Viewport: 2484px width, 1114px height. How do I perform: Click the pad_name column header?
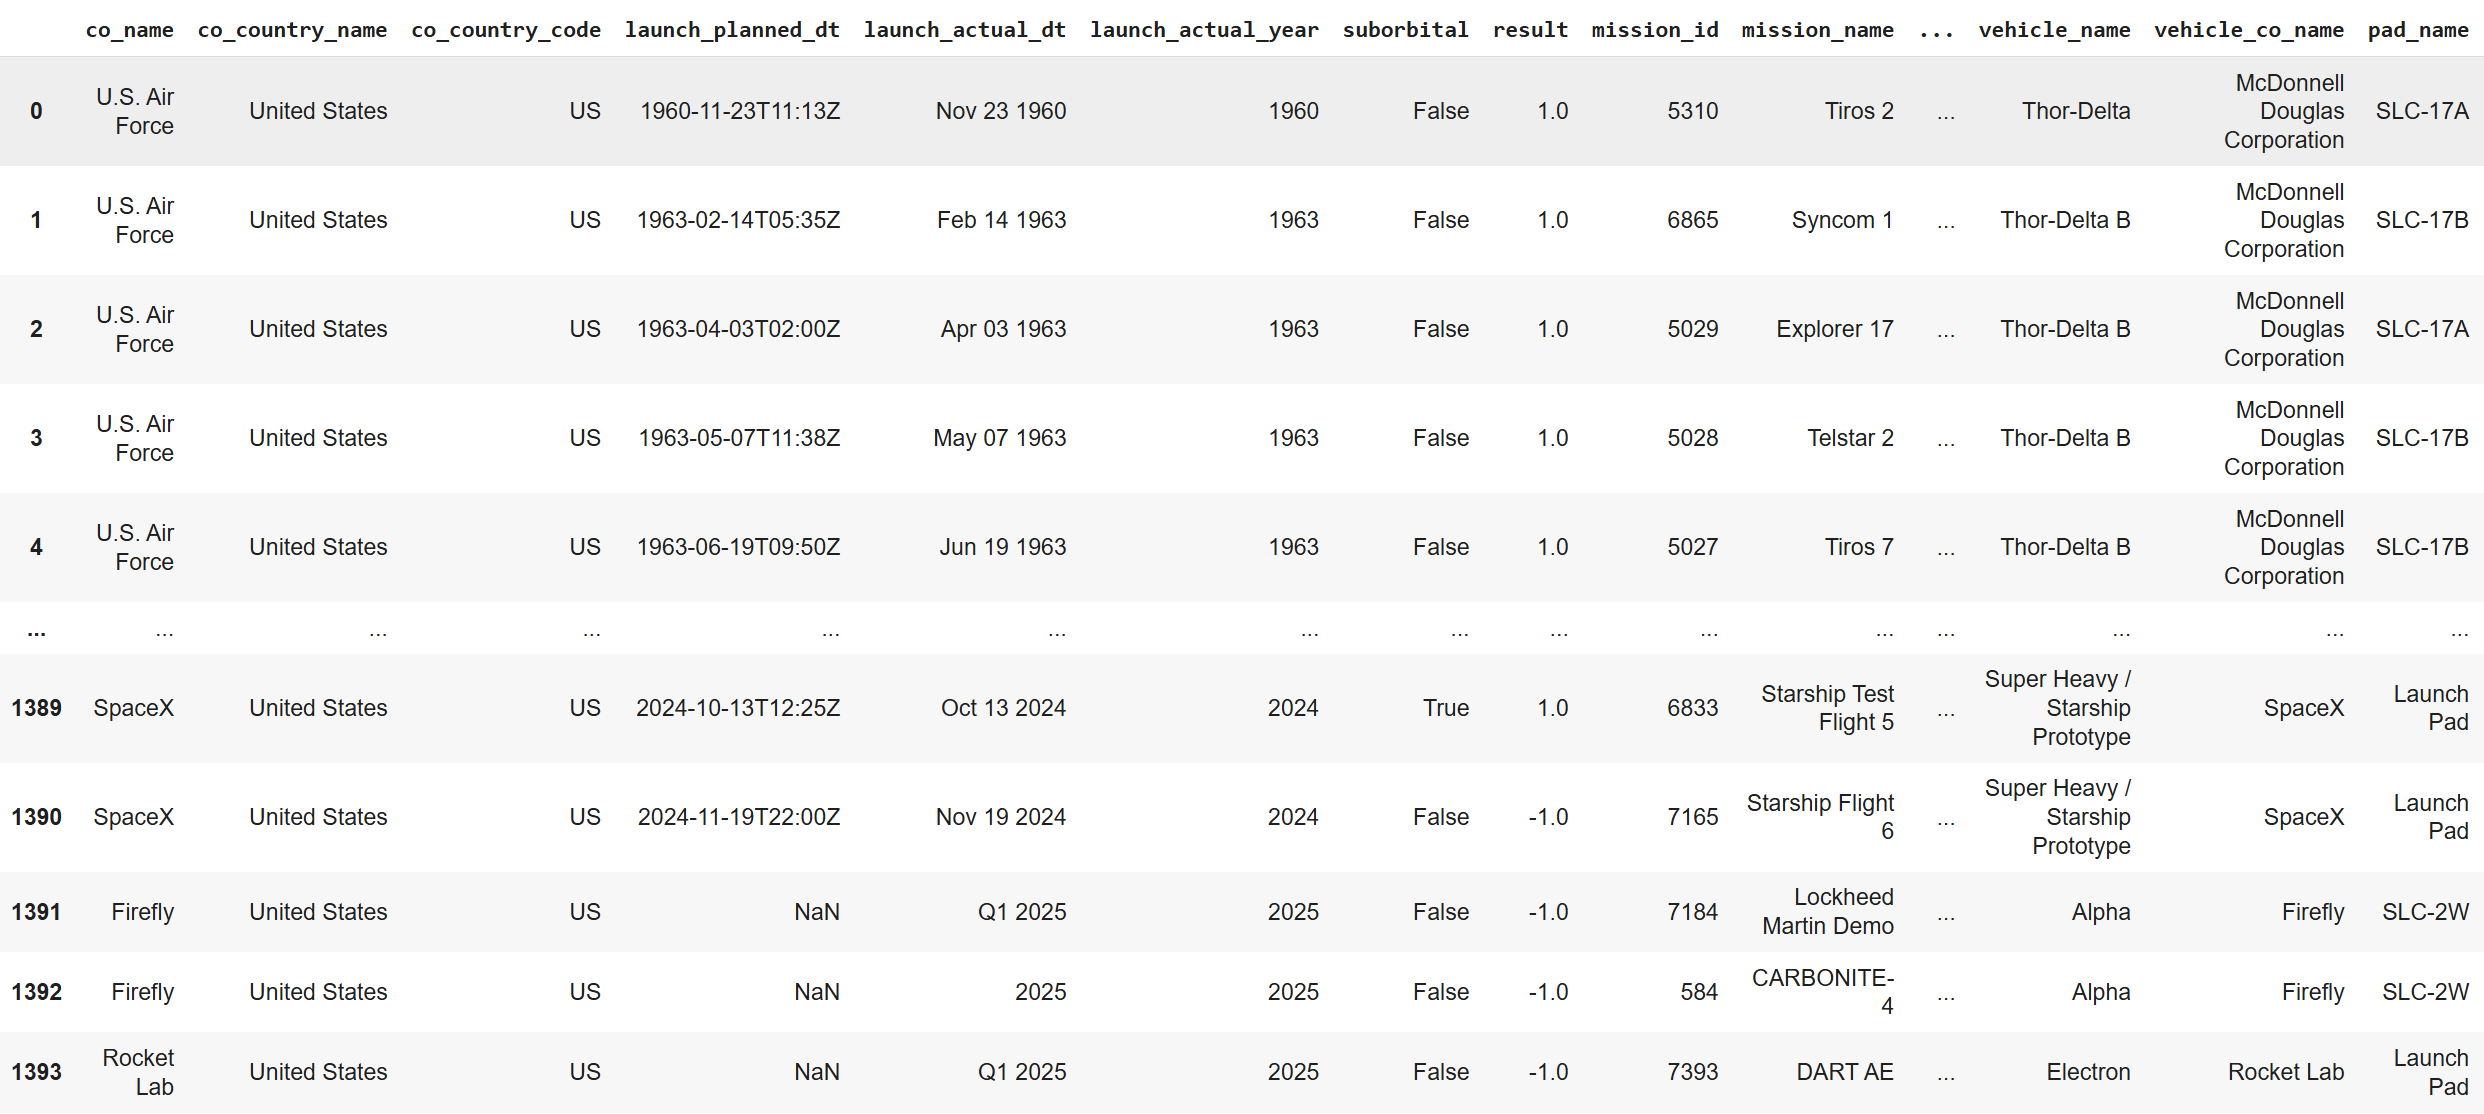2418,30
